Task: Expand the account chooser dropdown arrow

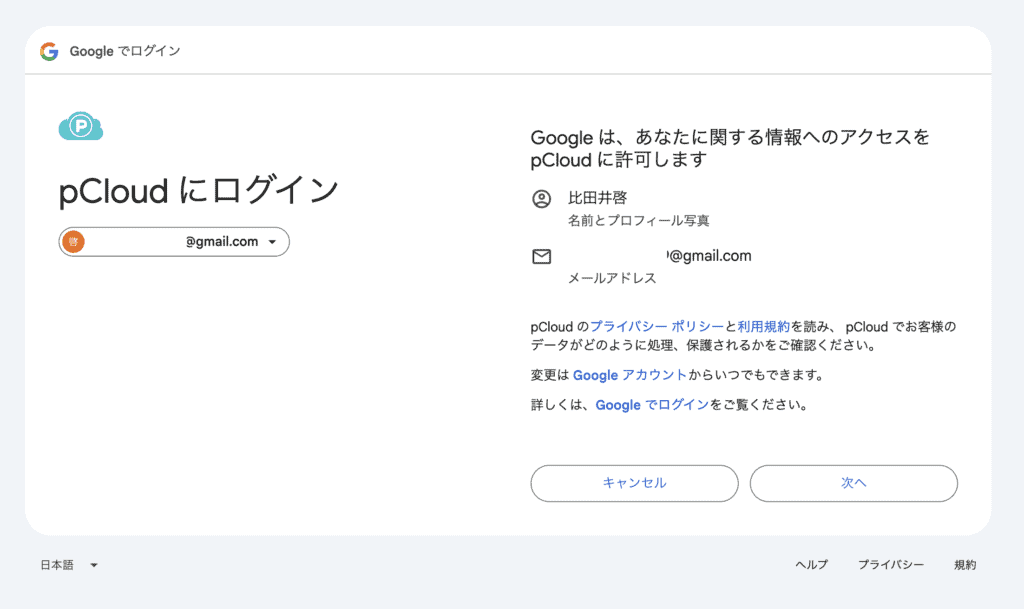Action: (272, 242)
